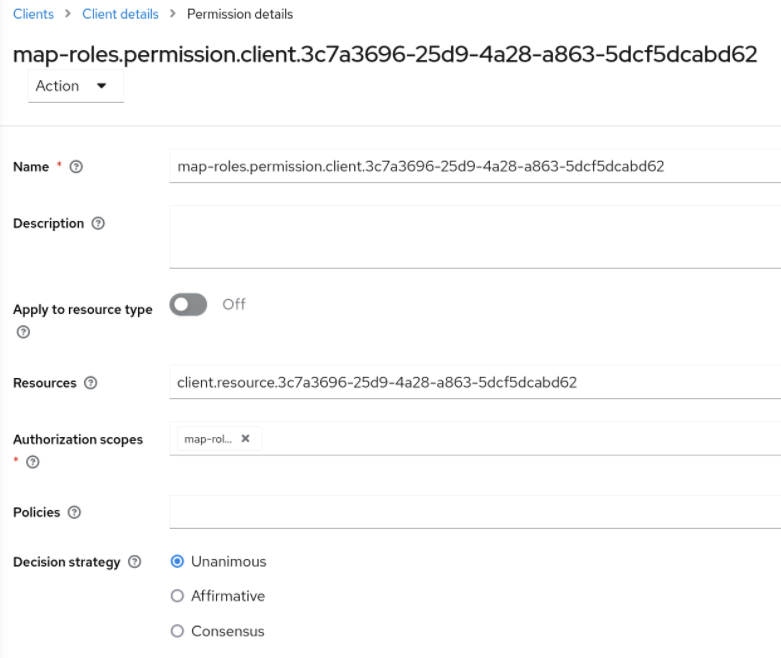This screenshot has width=781, height=658.
Task: Click help icon next to Policies
Action: click(x=75, y=512)
